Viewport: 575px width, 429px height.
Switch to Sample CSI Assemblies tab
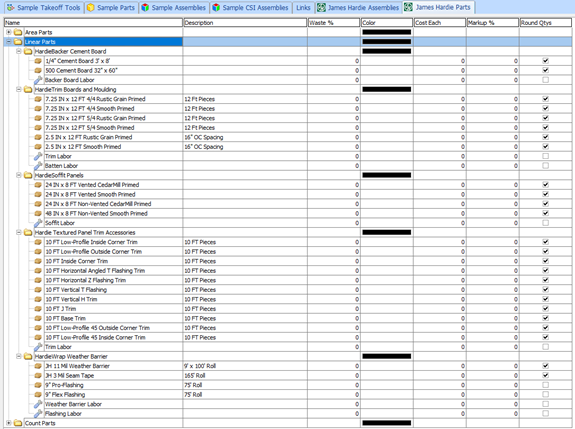coord(251,8)
